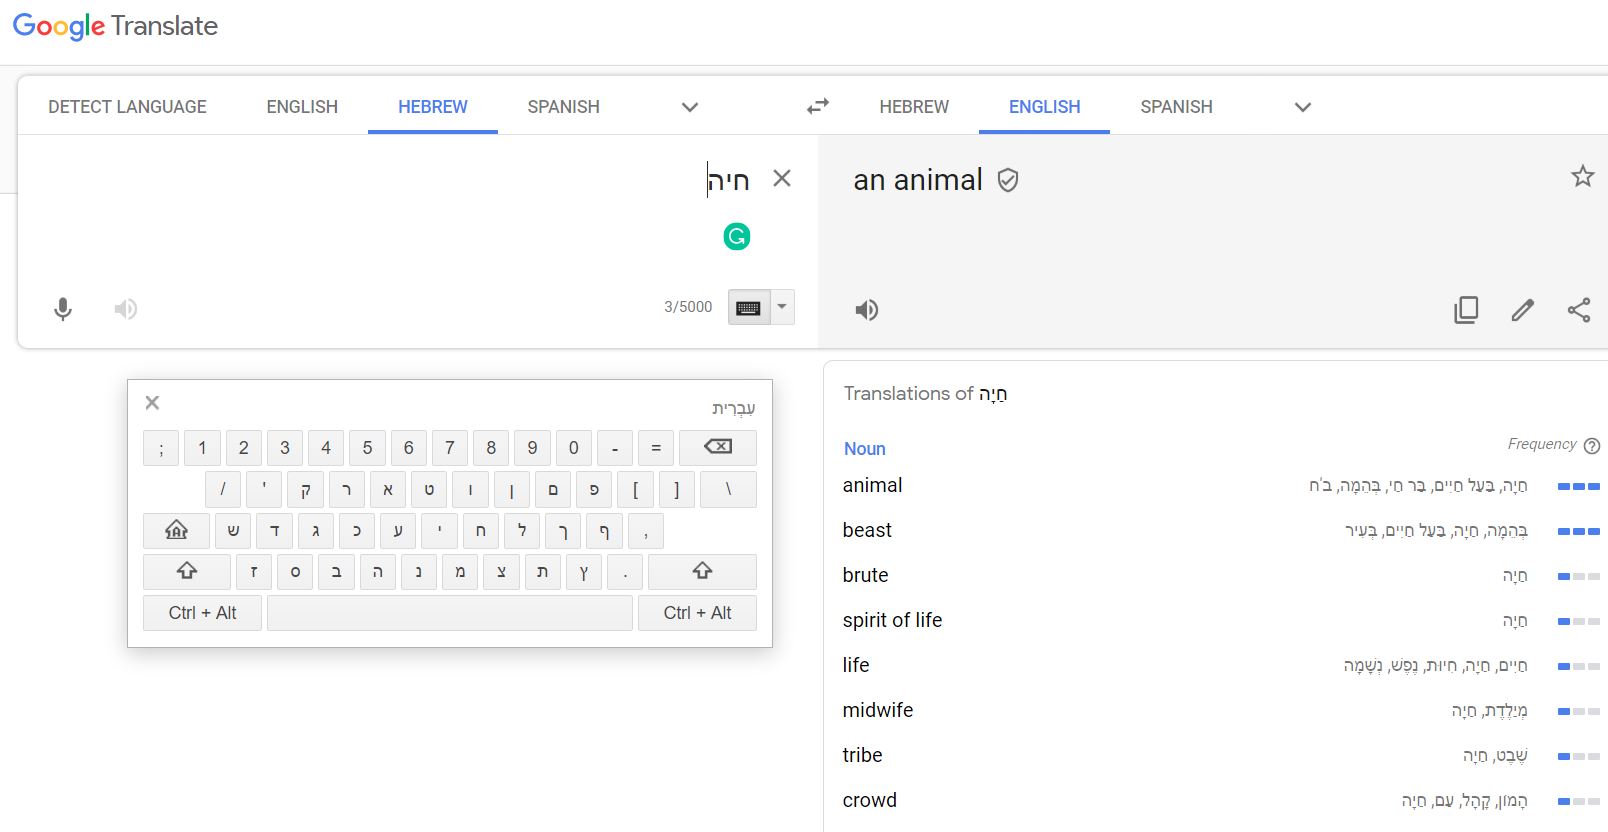Open the input tools dropdown arrow
The width and height of the screenshot is (1608, 832).
(783, 307)
